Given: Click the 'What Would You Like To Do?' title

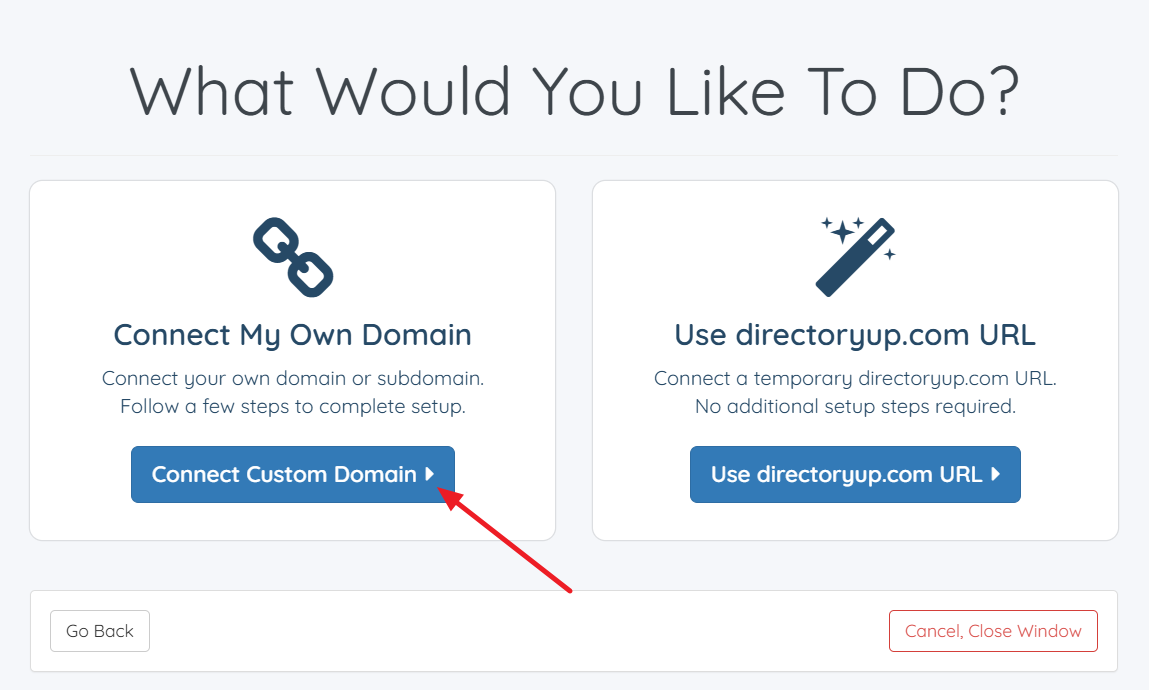Looking at the screenshot, I should [574, 92].
